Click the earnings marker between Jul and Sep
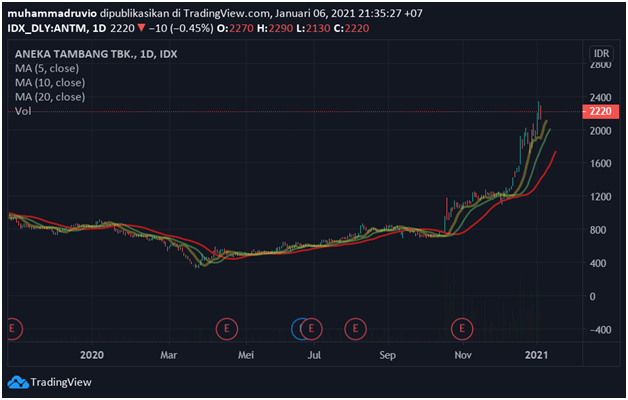The height and width of the screenshot is (400, 628). click(x=355, y=327)
